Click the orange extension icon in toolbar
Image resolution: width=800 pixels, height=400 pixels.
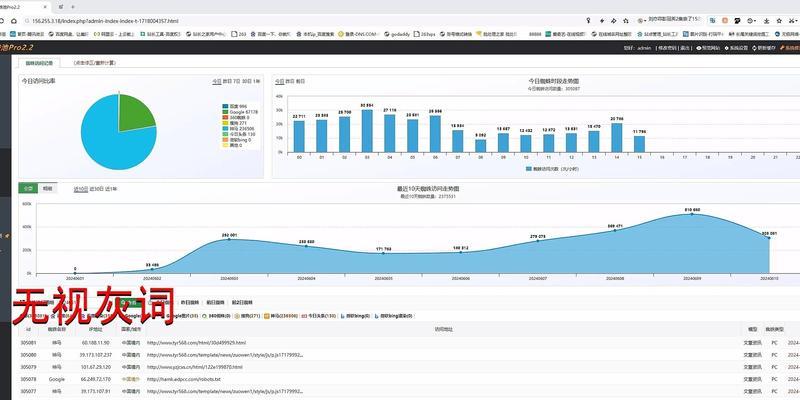(725, 21)
